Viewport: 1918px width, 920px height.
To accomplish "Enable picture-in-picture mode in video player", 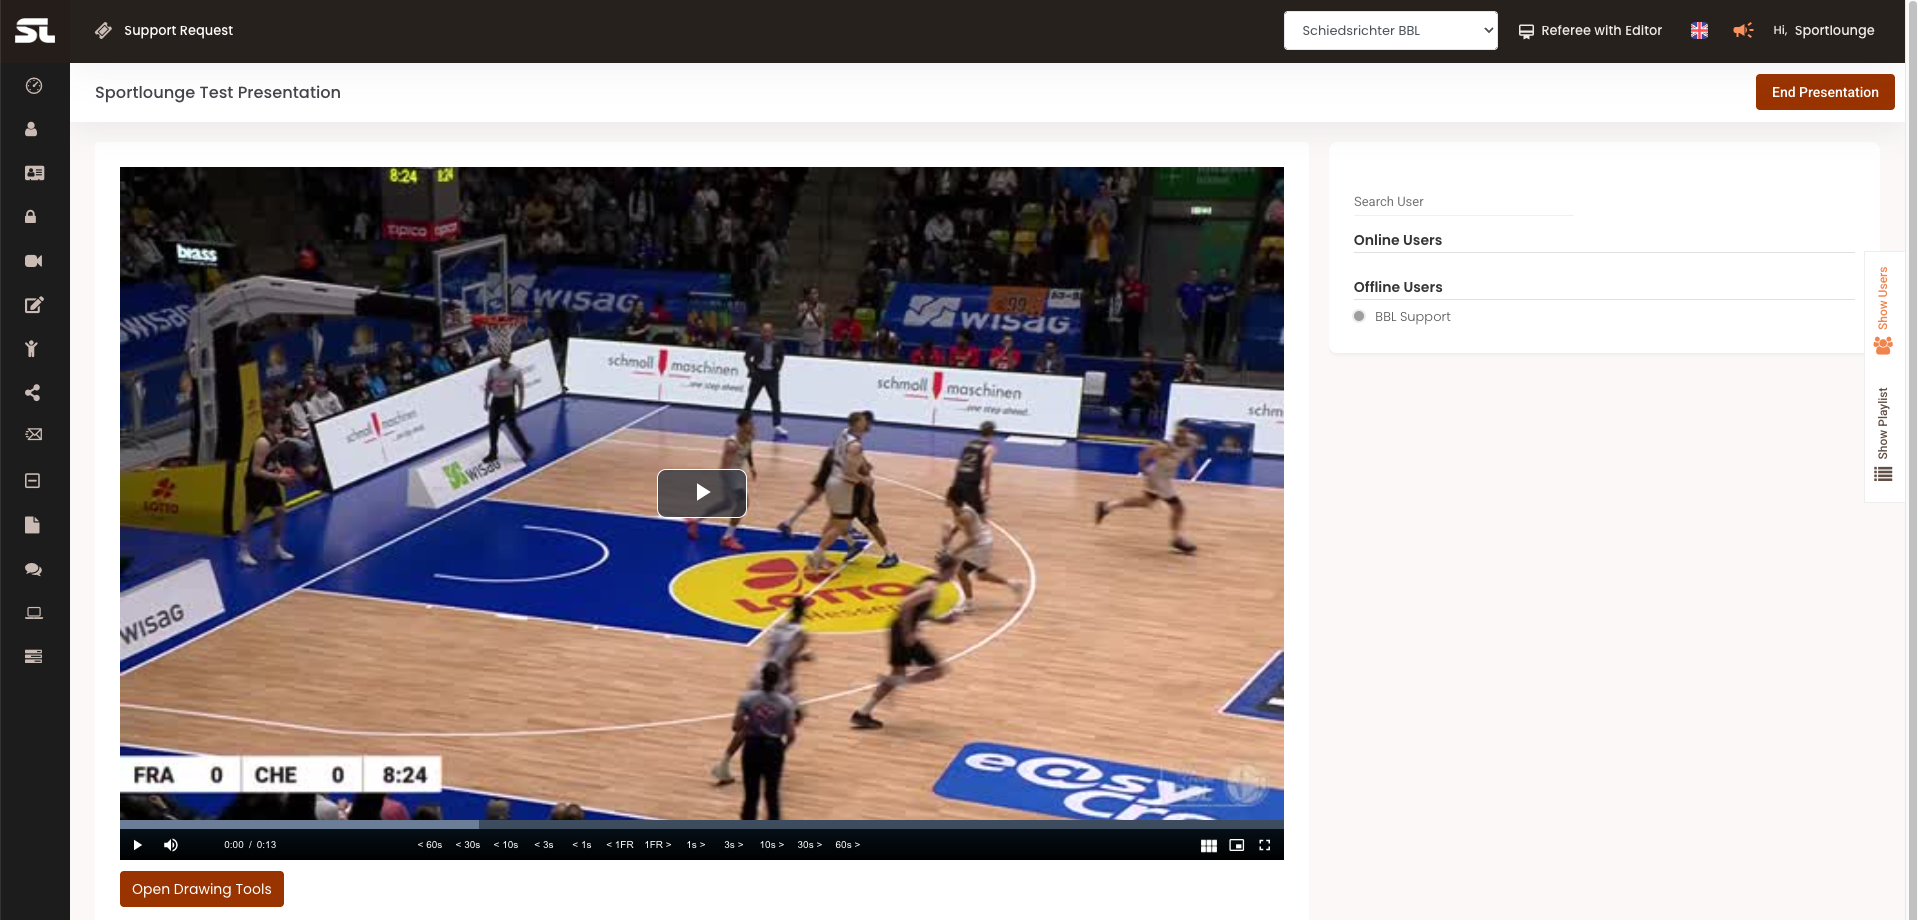I will pos(1237,846).
